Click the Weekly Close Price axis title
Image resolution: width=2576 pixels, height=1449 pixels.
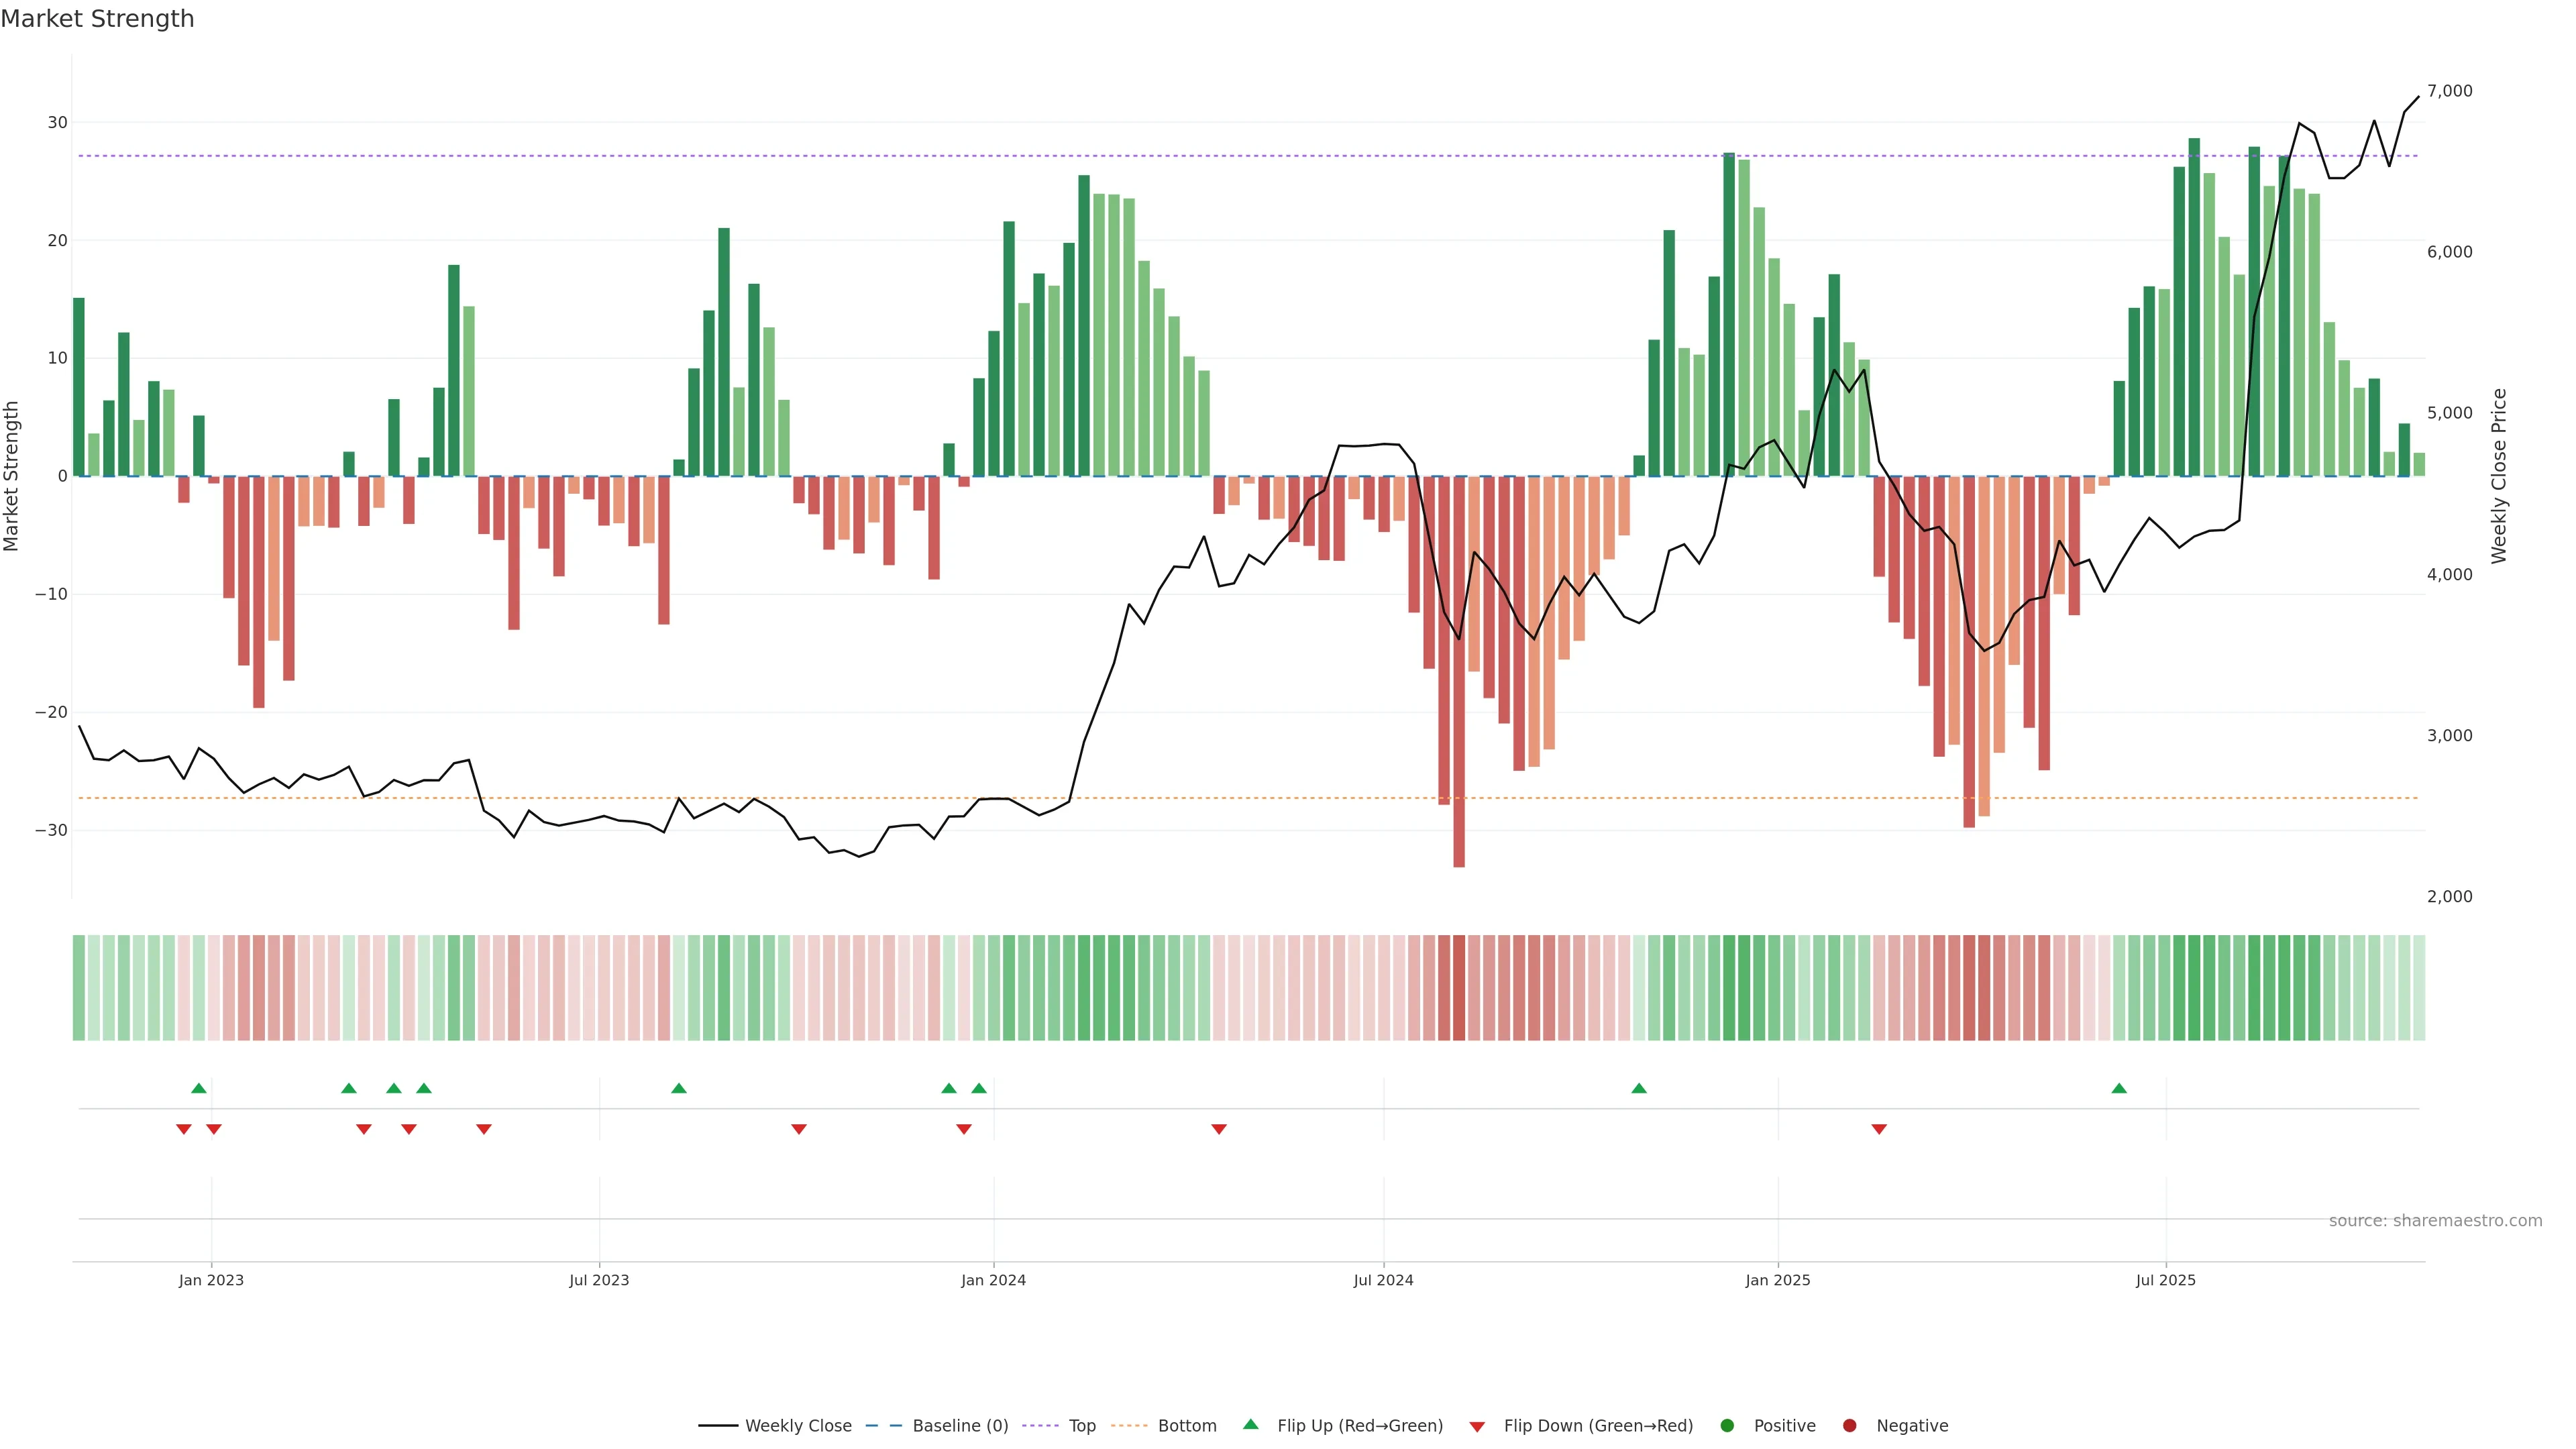pos(2499,476)
